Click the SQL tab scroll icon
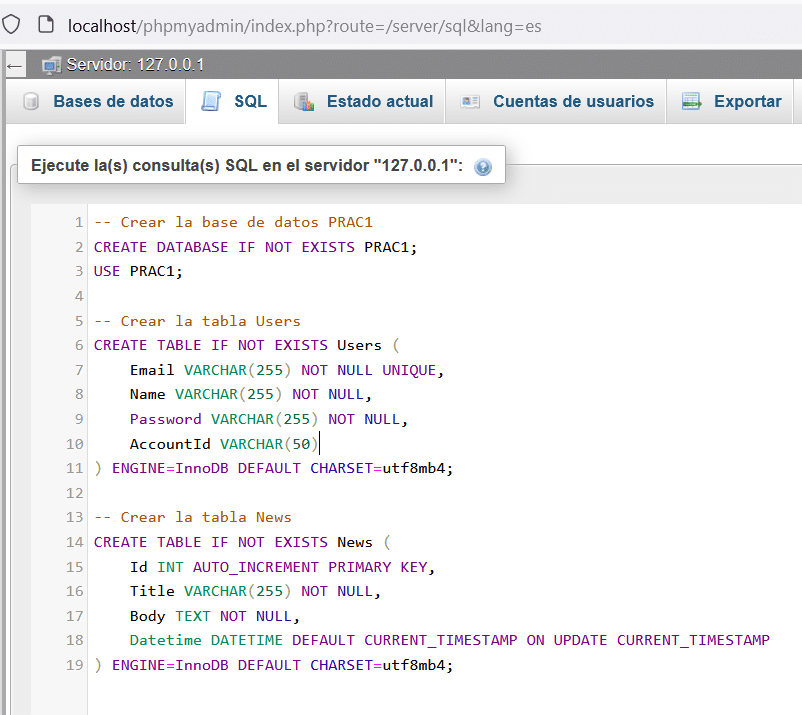Screen dimensions: 802x715 211,101
